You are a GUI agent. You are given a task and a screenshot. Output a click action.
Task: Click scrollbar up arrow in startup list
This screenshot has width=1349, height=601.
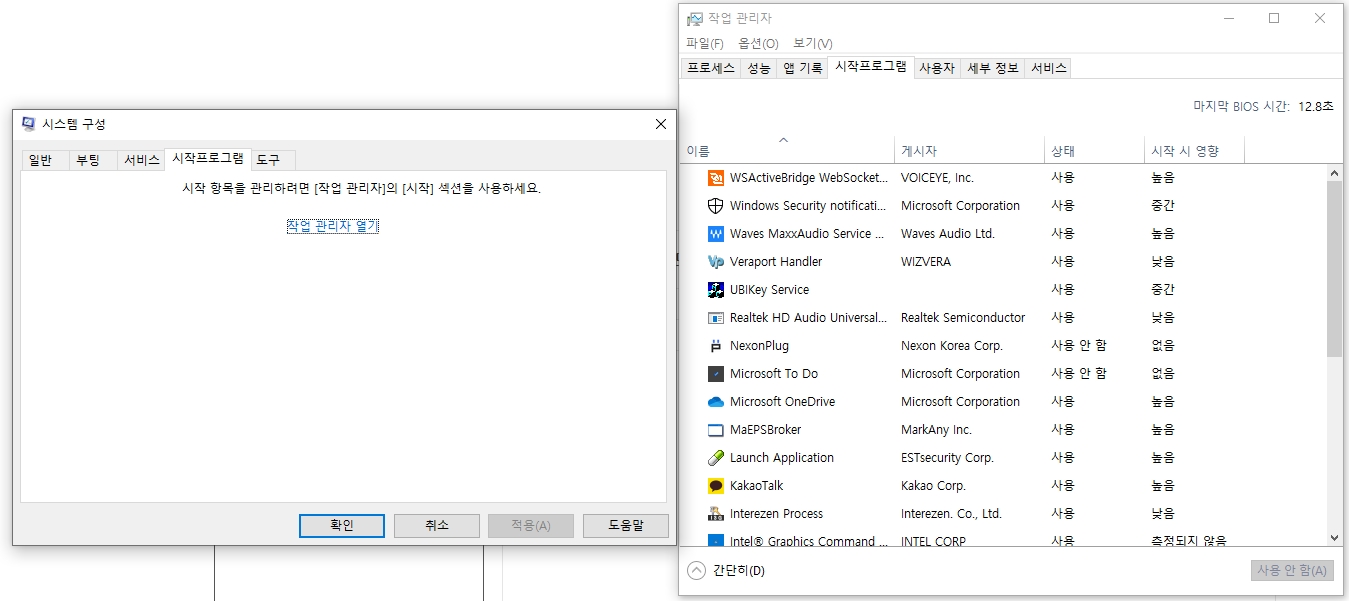[x=1335, y=173]
